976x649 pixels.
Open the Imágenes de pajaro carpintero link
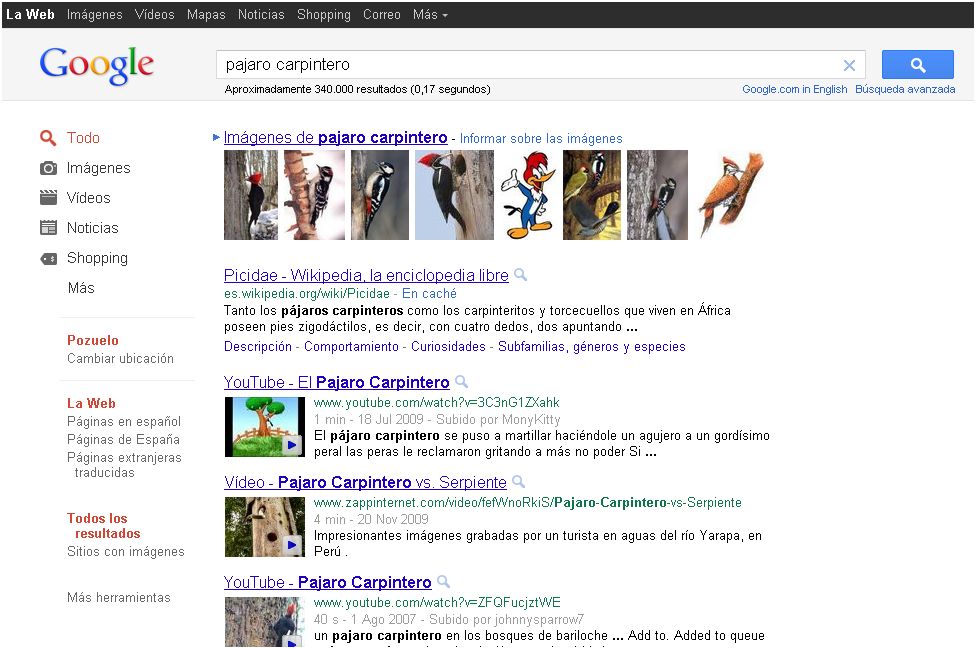click(336, 138)
